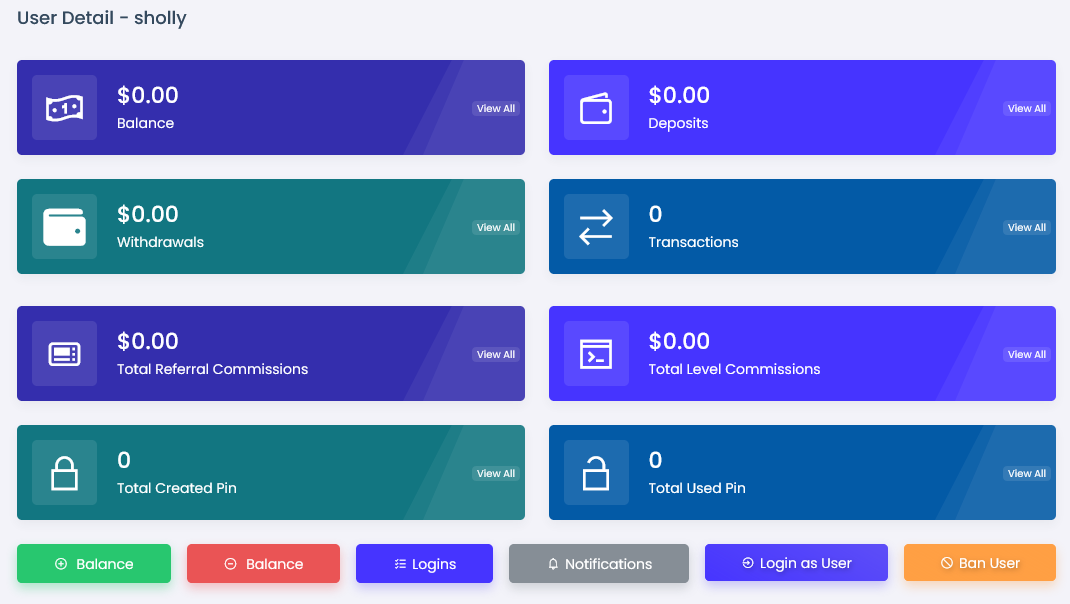View all Total Level Commissions

[1026, 354]
